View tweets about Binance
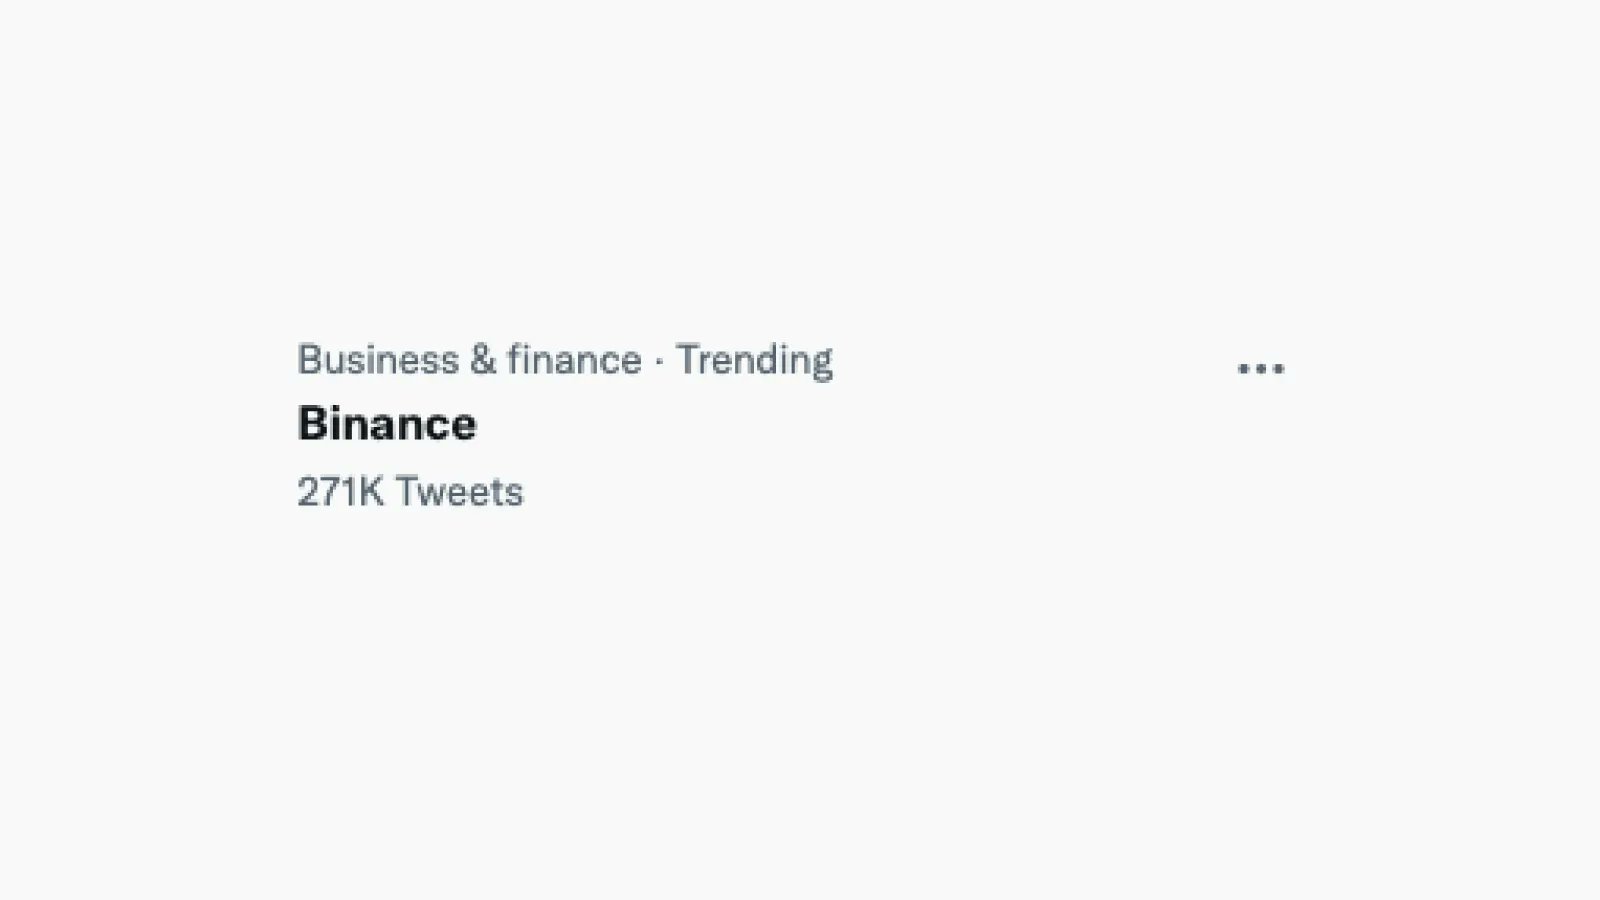 pyautogui.click(x=387, y=424)
